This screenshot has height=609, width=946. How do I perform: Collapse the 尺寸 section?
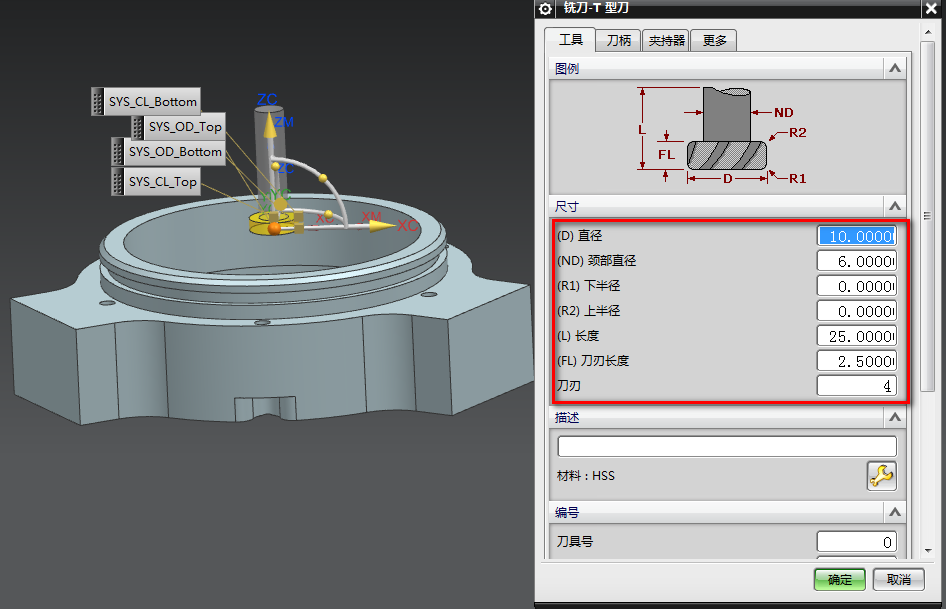tap(894, 206)
